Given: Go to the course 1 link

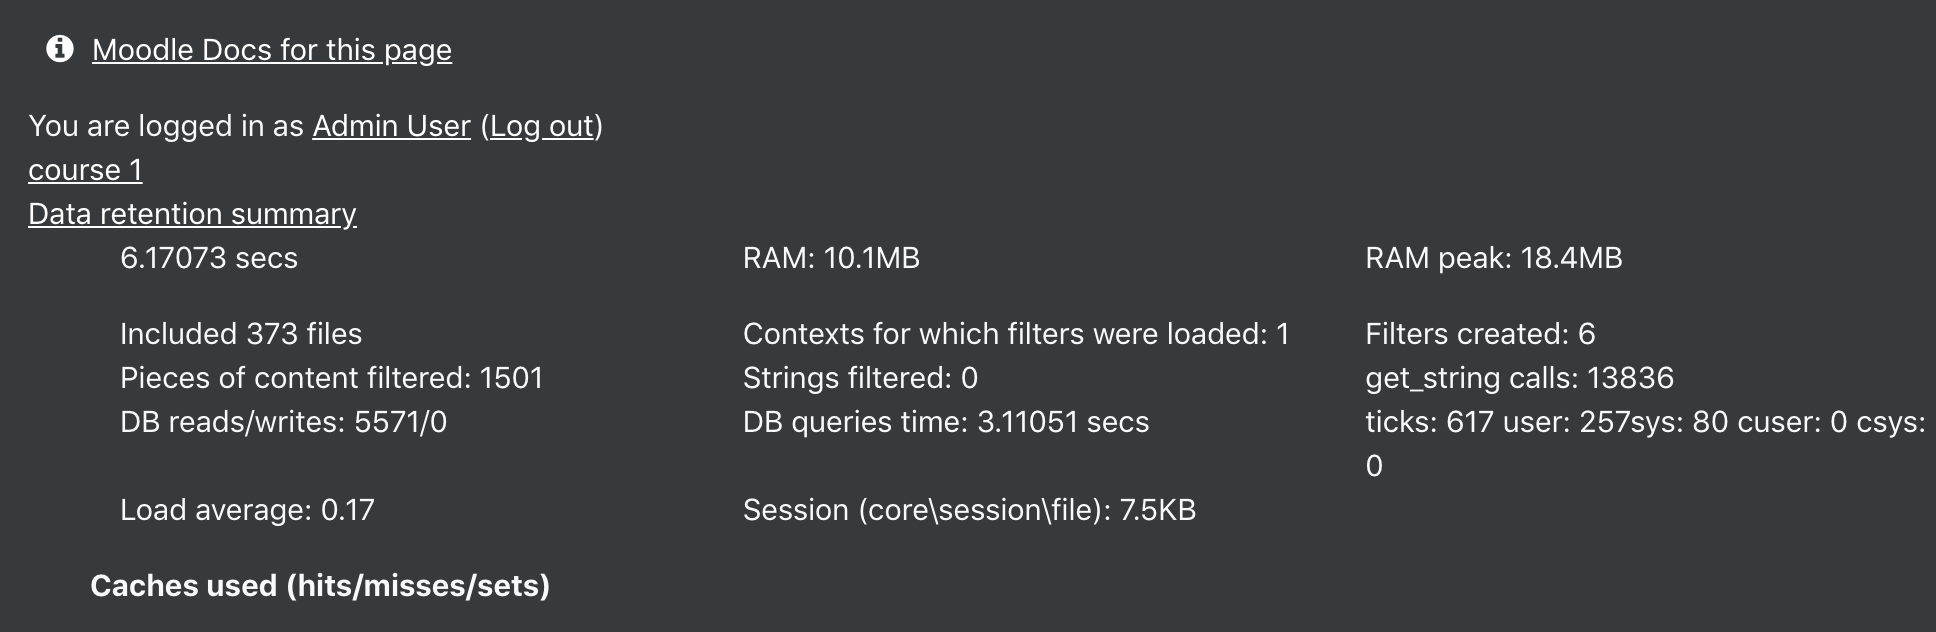Looking at the screenshot, I should coord(85,170).
